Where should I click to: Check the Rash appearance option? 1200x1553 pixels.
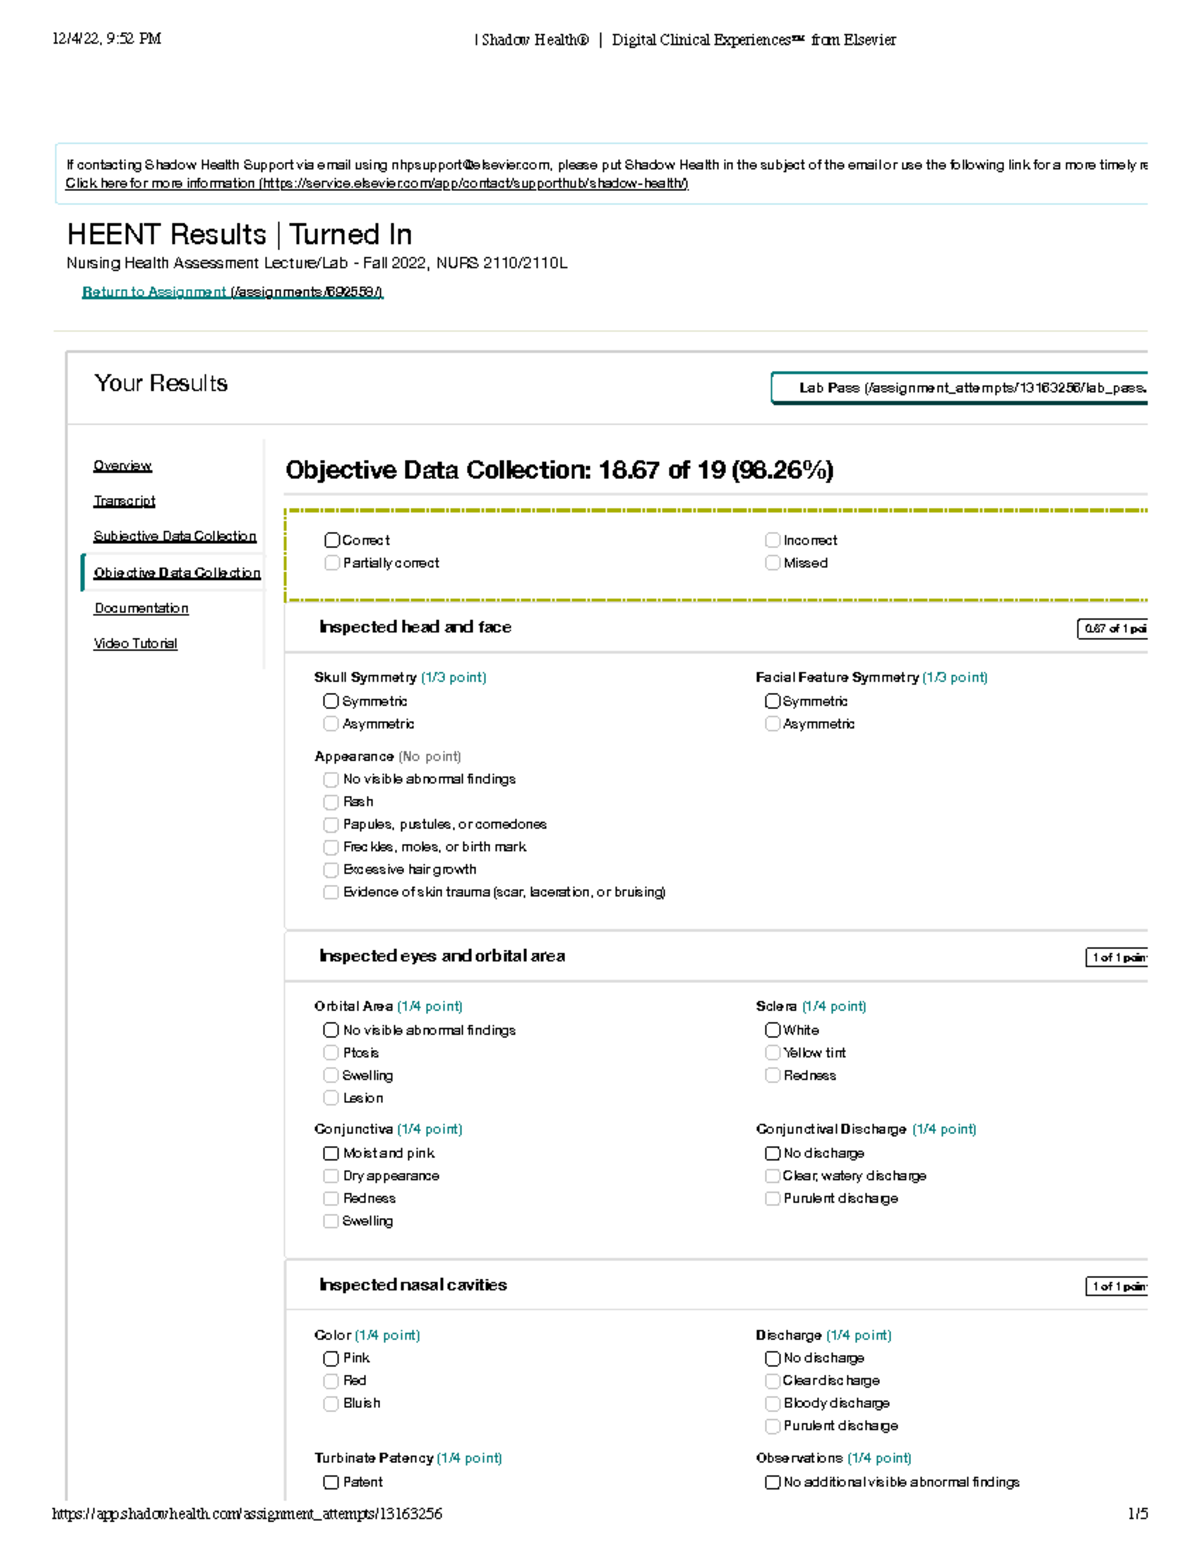tap(331, 801)
